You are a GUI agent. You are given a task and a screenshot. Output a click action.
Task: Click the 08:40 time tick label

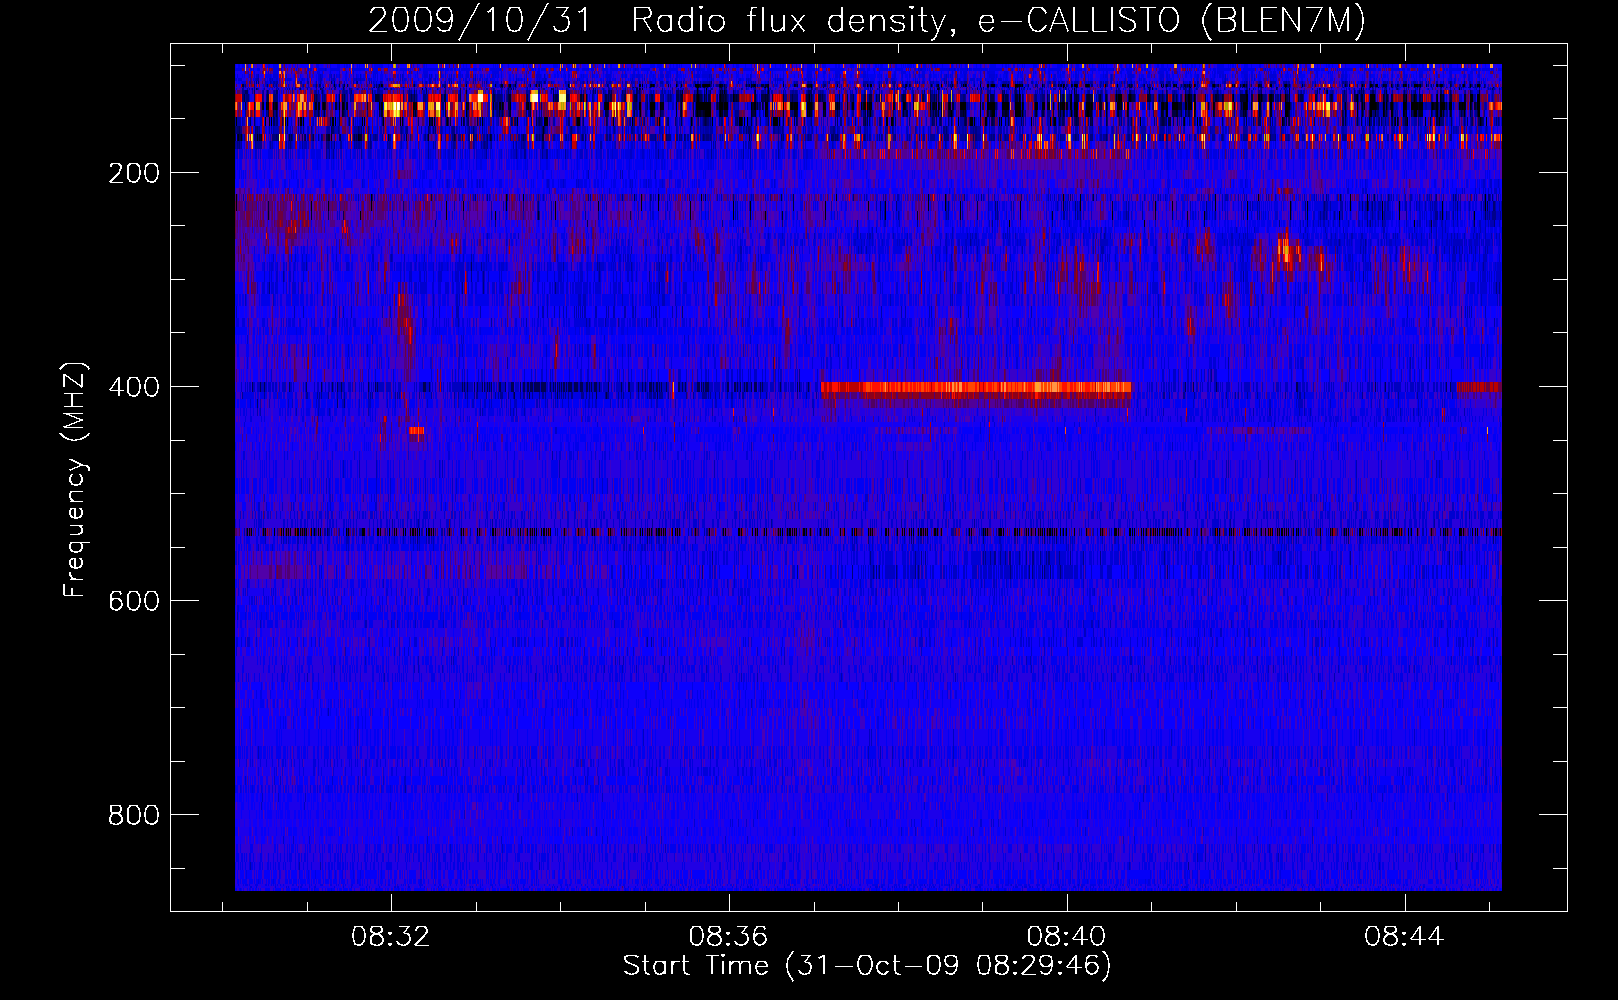1067,936
